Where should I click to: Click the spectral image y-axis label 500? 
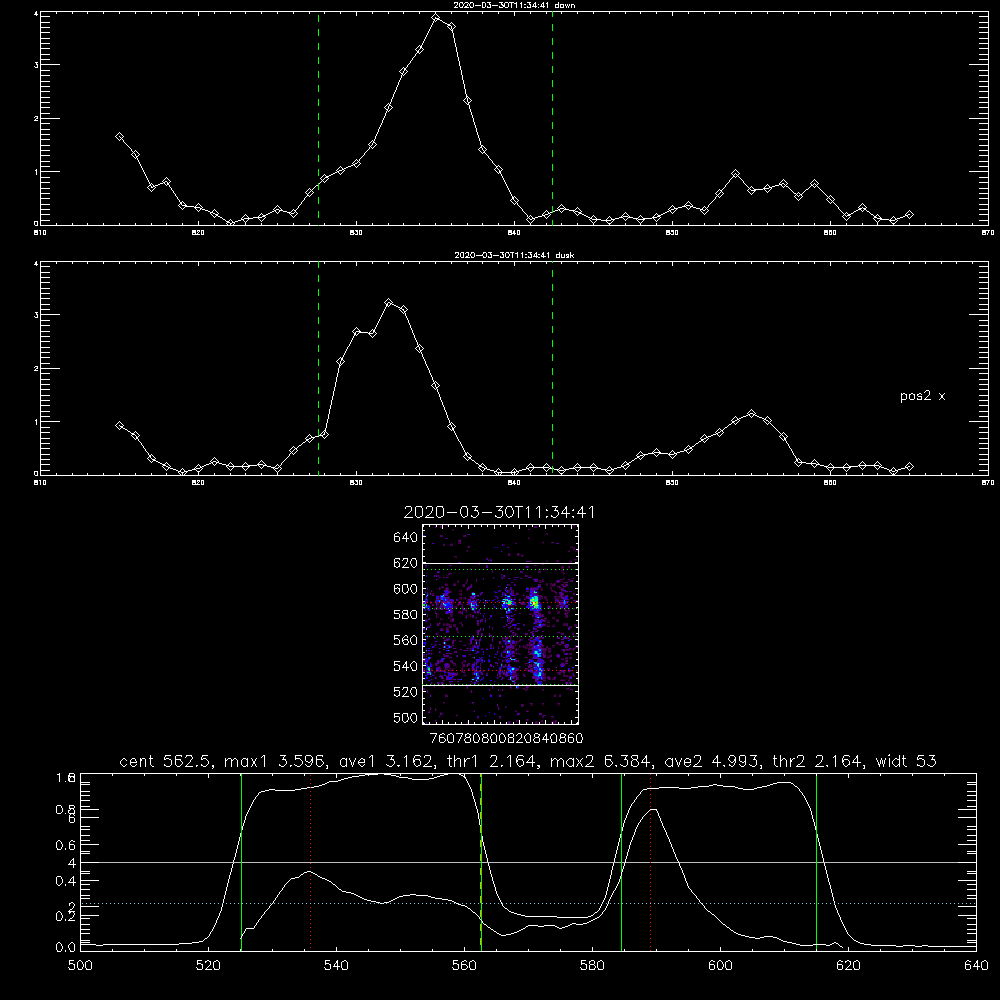click(x=405, y=717)
